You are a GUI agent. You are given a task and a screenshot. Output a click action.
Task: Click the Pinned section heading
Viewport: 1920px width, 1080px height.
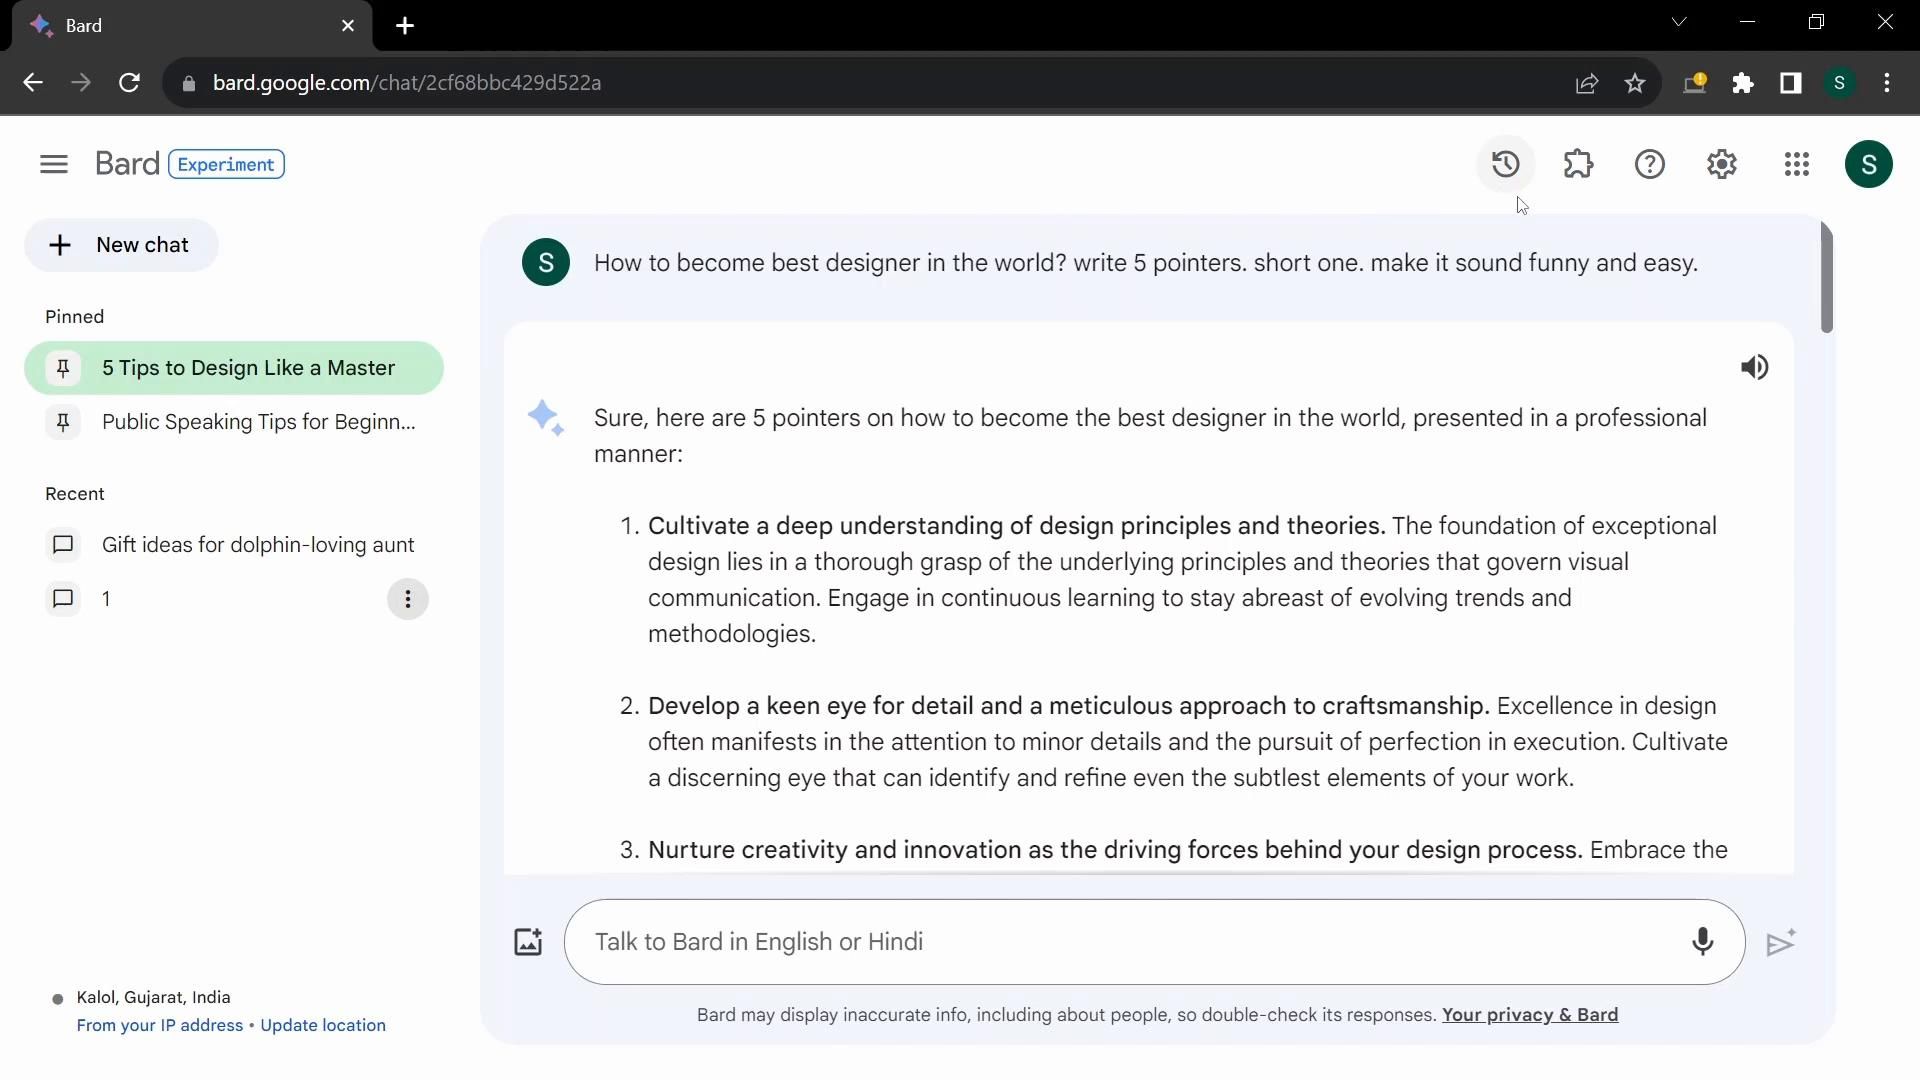(75, 317)
